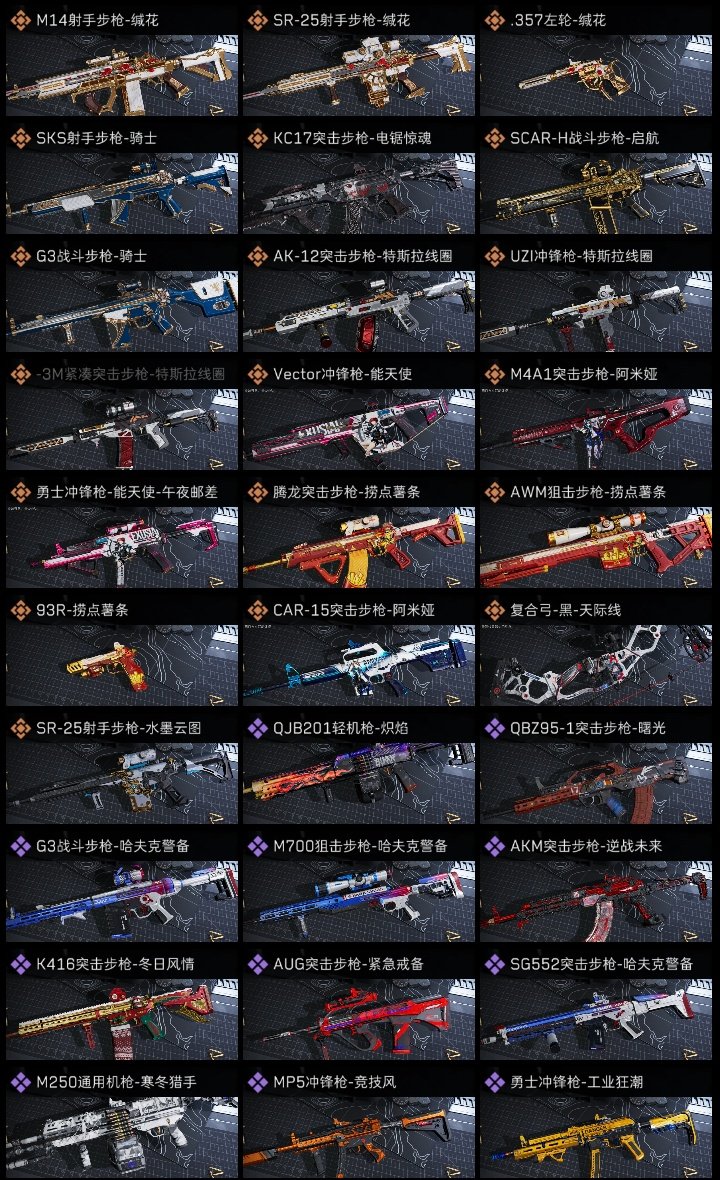This screenshot has height=1180, width=720.
Task: Select the AWM狙击步枪-捞点薯条 weapon thumbnail
Action: (596, 548)
